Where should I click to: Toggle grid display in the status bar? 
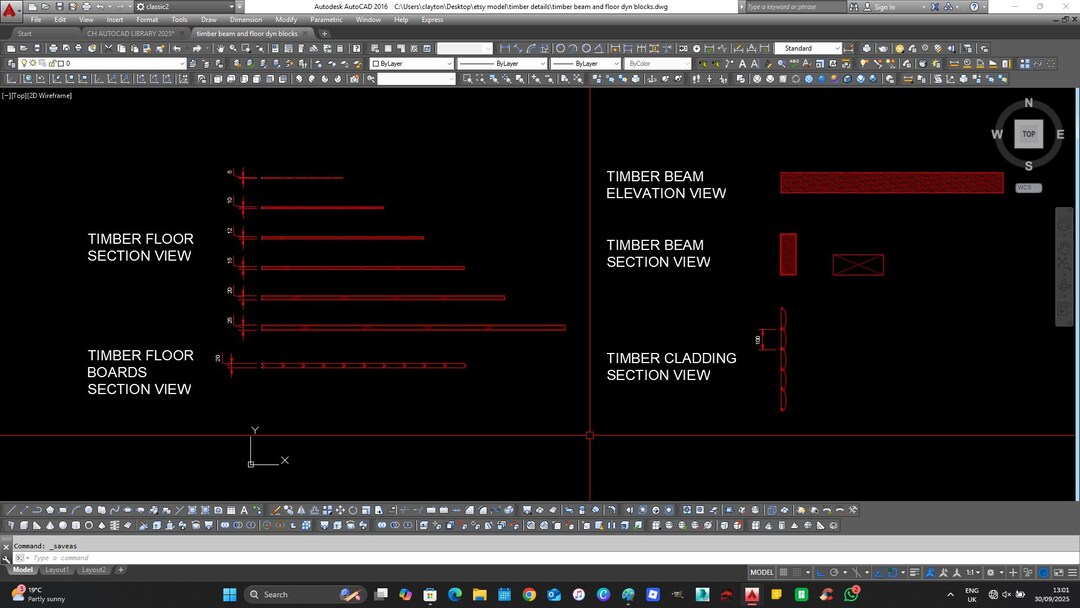click(x=786, y=571)
